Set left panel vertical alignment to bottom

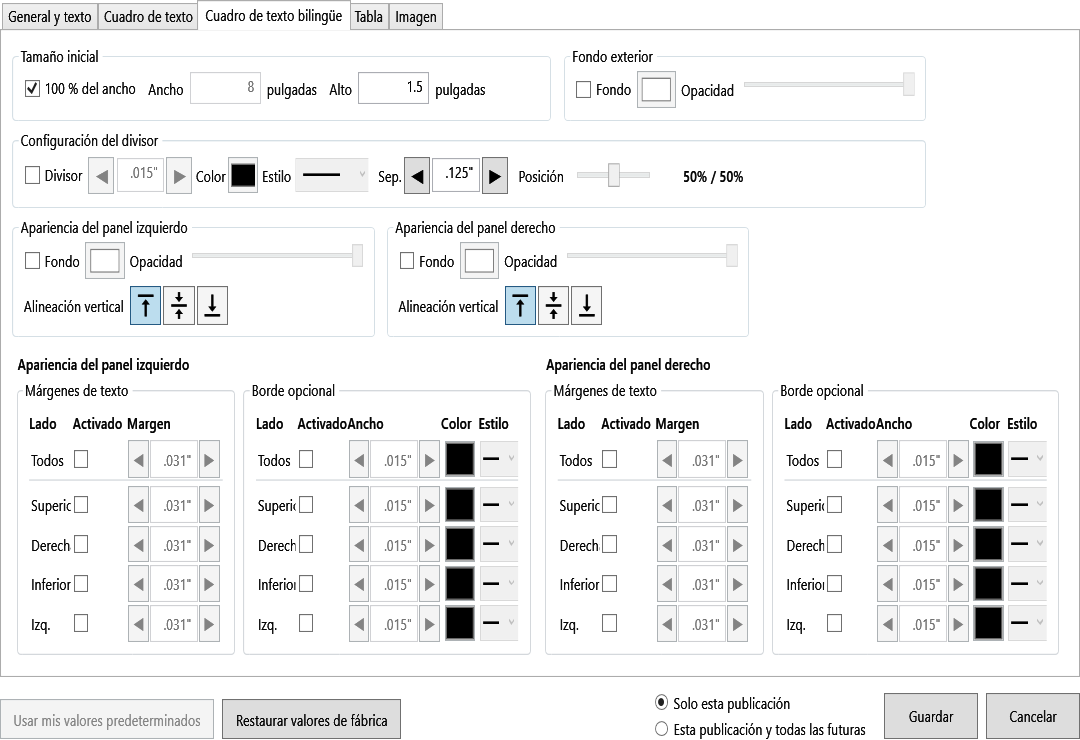(x=212, y=305)
